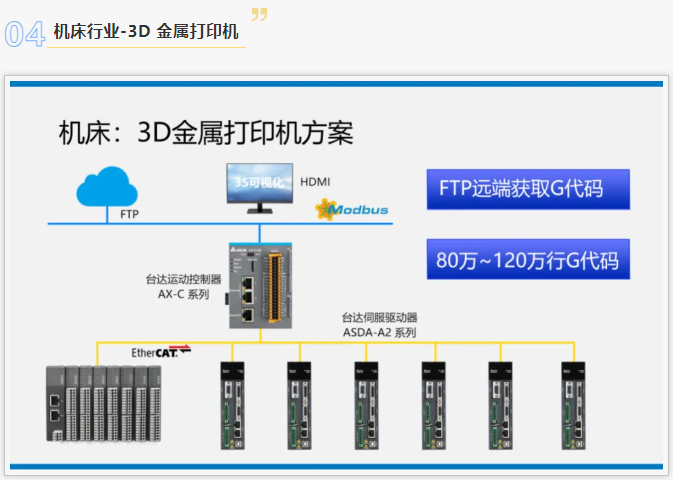
Task: Click the ASDA-A2 系列 text
Action: (379, 333)
